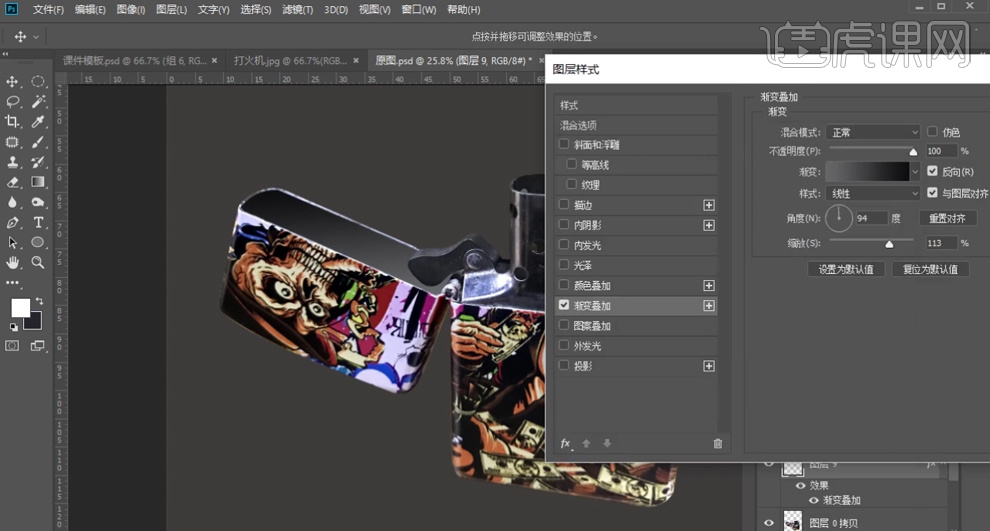990x531 pixels.
Task: Pick the Horizontal Type tool
Action: [38, 222]
